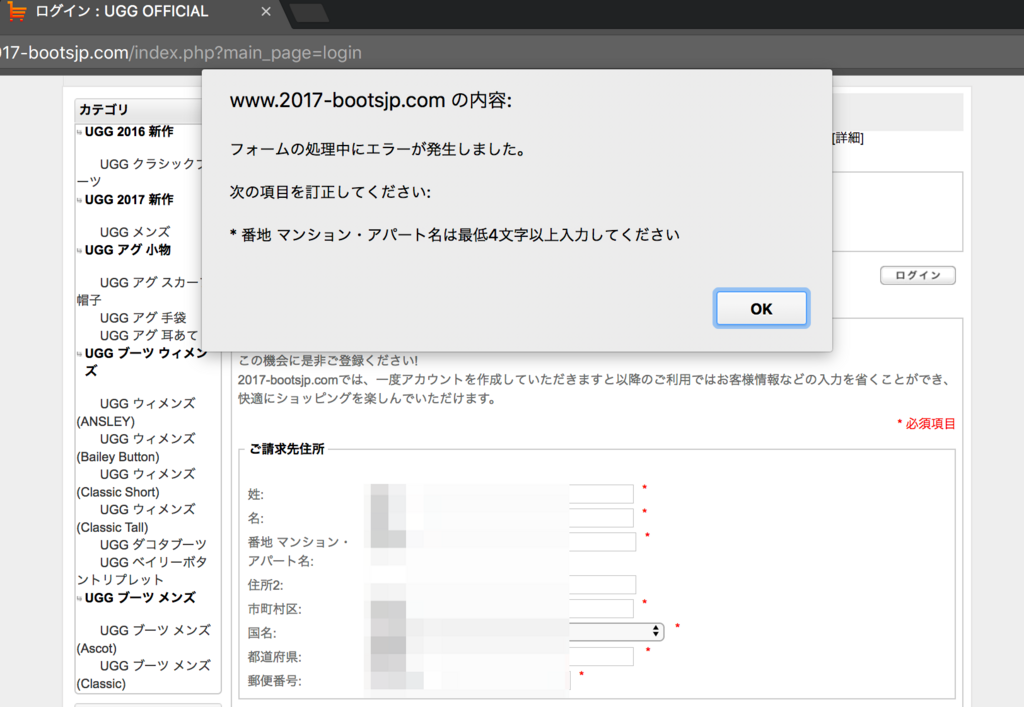The height and width of the screenshot is (707, 1024).
Task: Open the [詳細] link
Action: coord(848,138)
